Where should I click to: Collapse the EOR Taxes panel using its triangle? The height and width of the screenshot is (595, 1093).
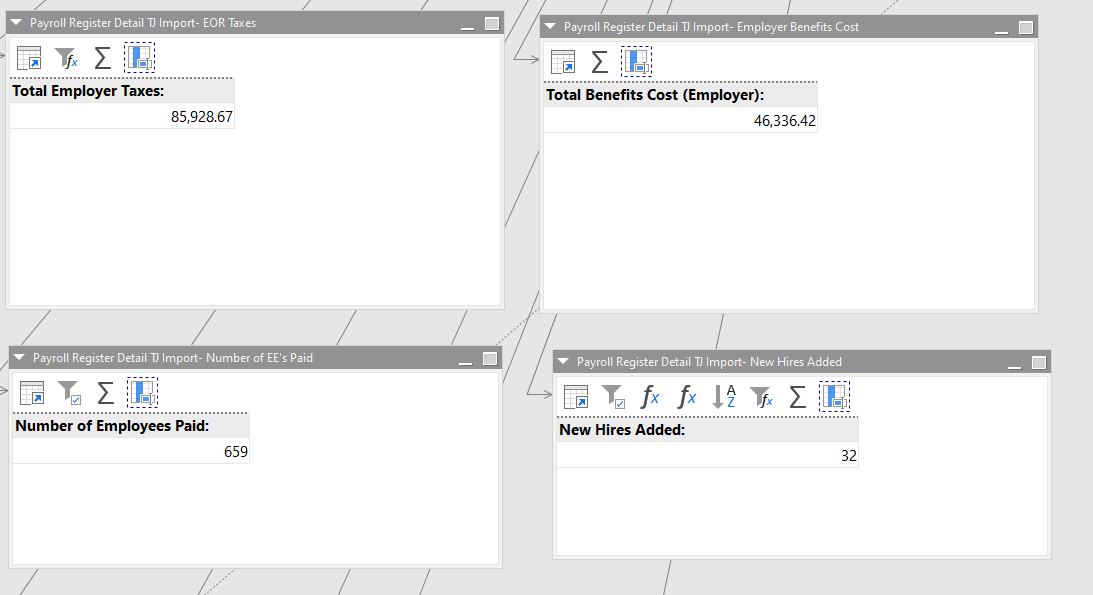coord(16,23)
